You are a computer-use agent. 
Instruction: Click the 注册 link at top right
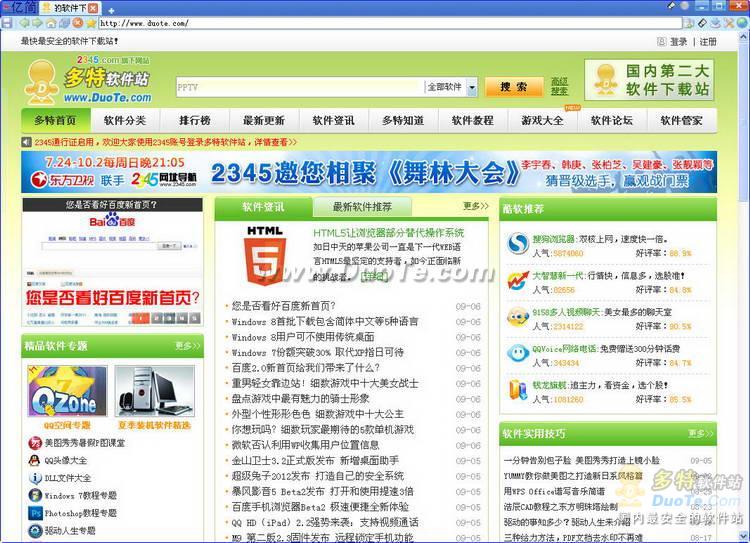[708, 42]
